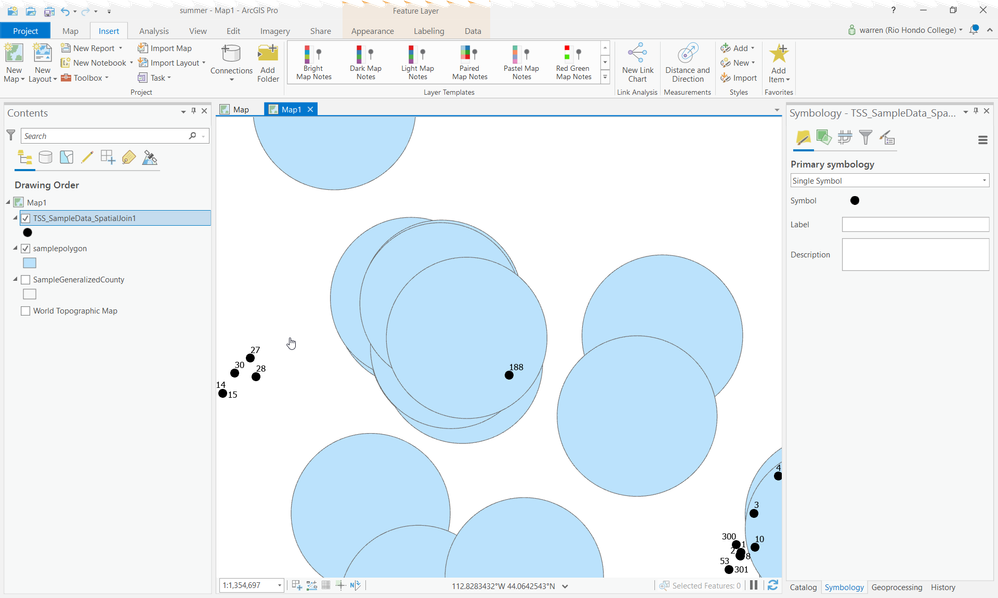This screenshot has height=598, width=998.
Task: Switch to List By Snapping
Action: coord(108,158)
